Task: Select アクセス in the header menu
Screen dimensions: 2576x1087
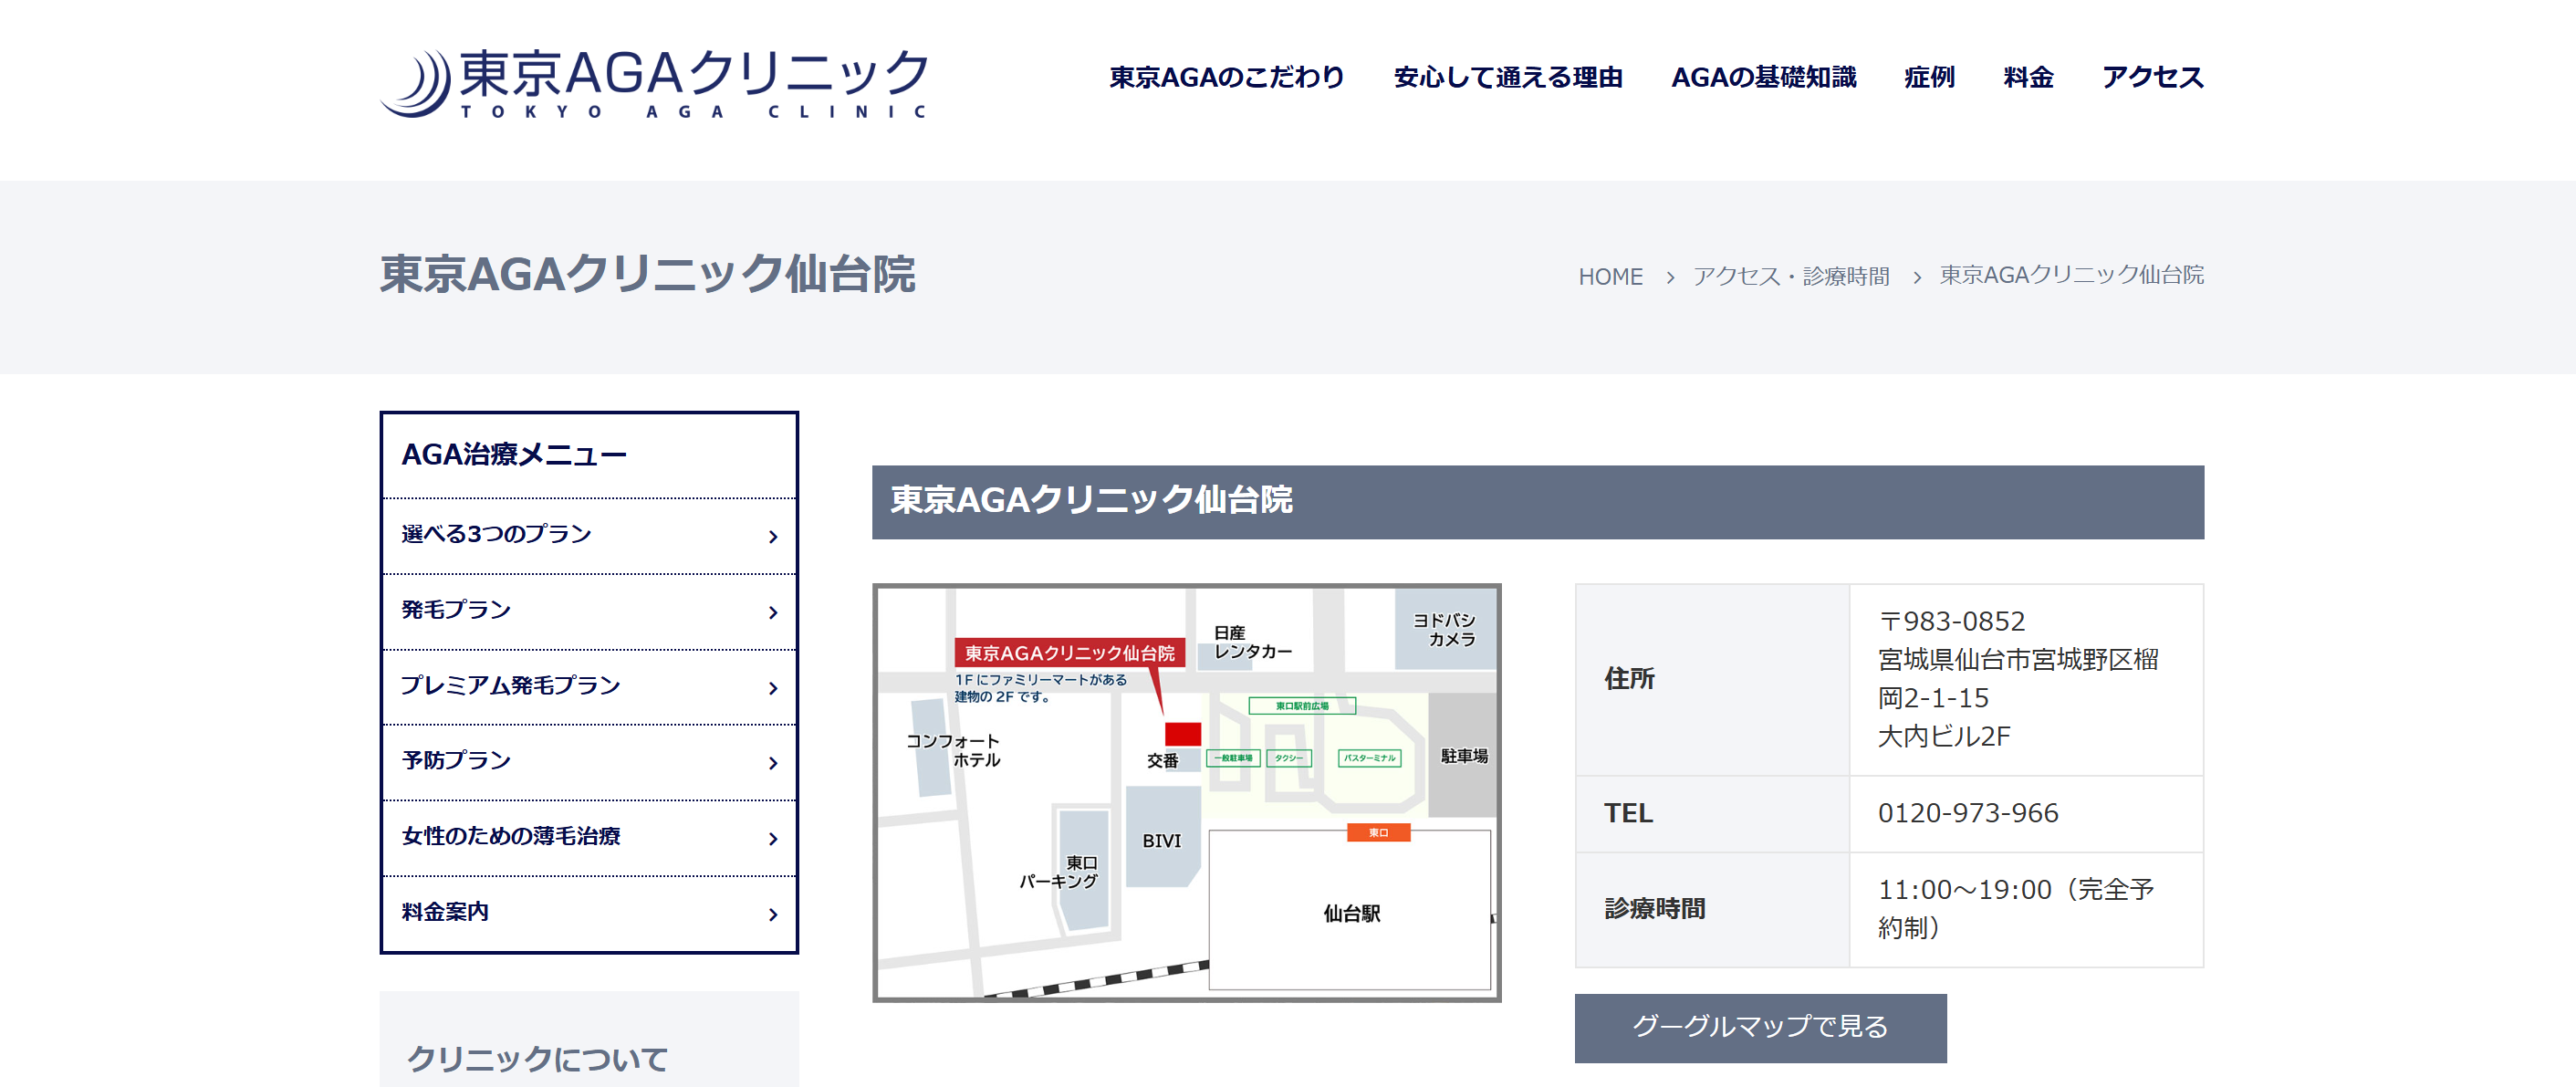Action: coord(2152,77)
